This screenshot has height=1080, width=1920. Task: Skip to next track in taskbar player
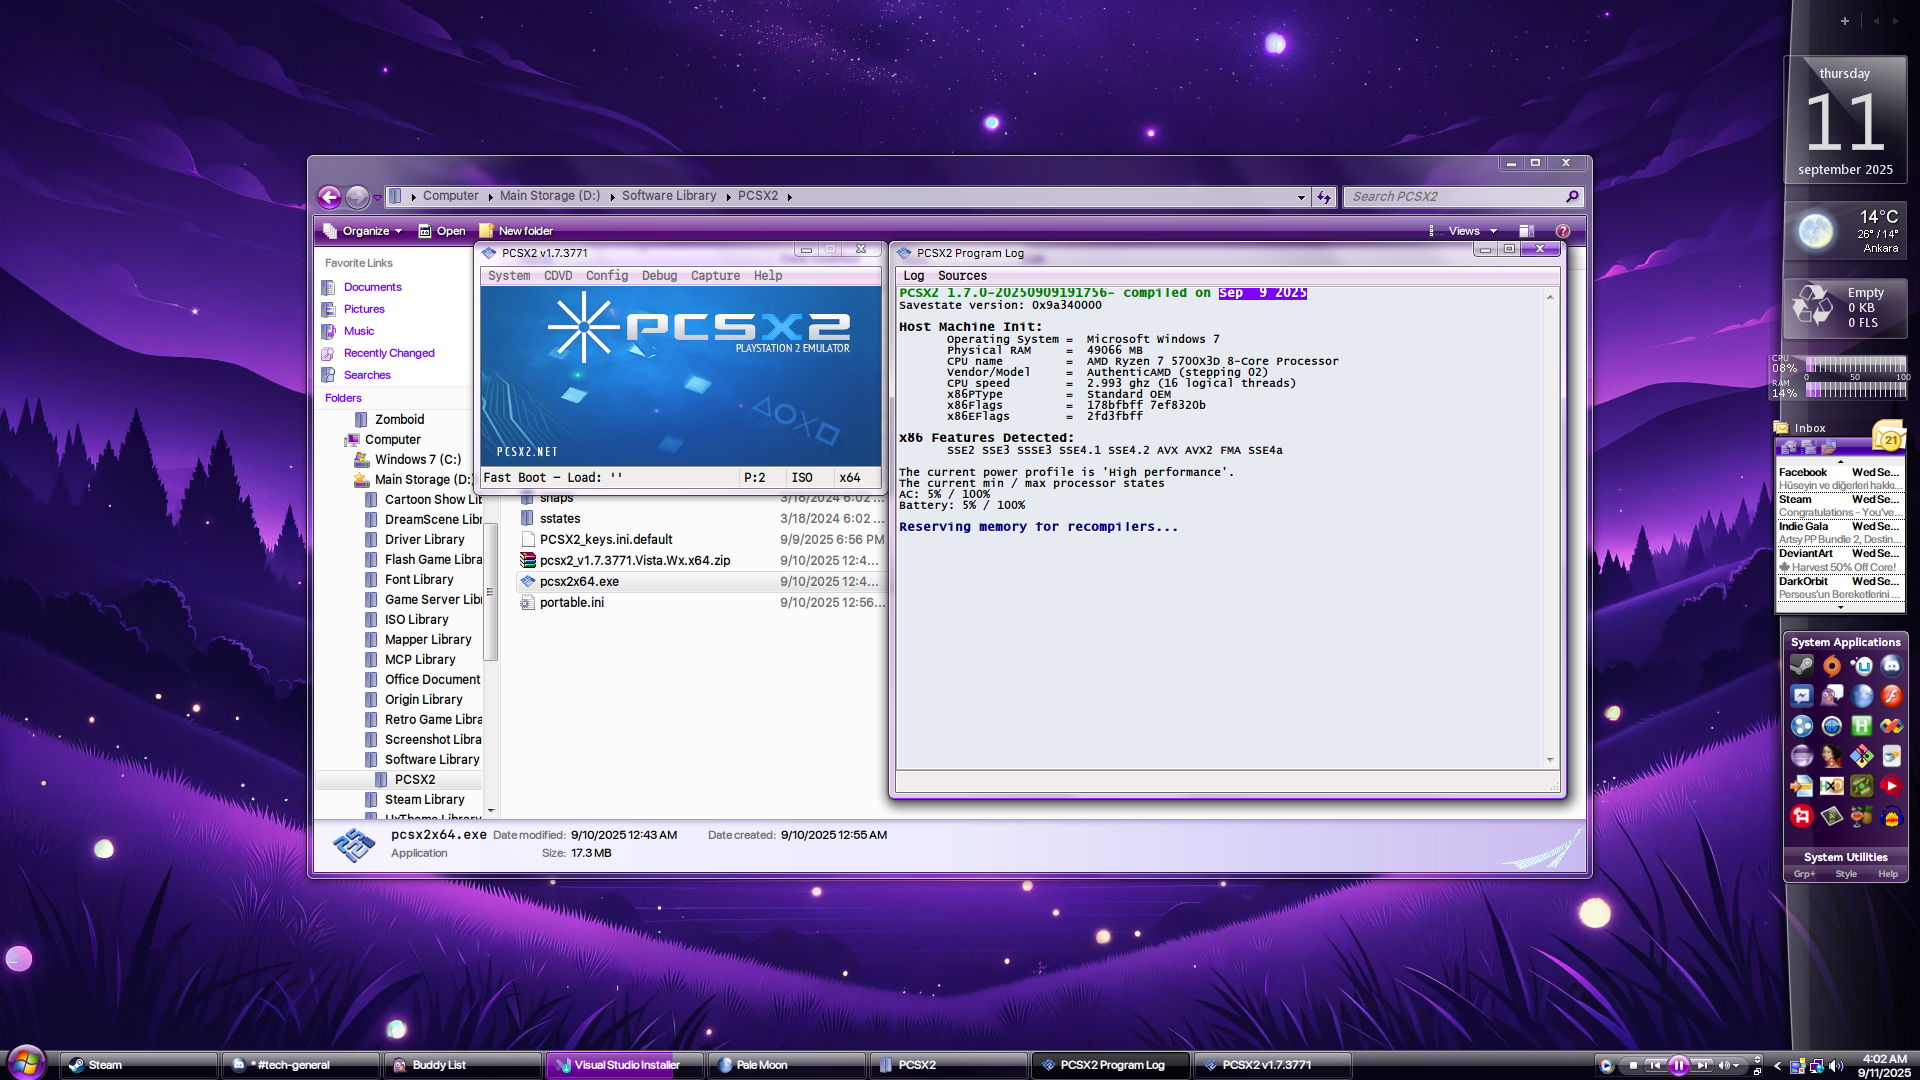point(1702,1066)
